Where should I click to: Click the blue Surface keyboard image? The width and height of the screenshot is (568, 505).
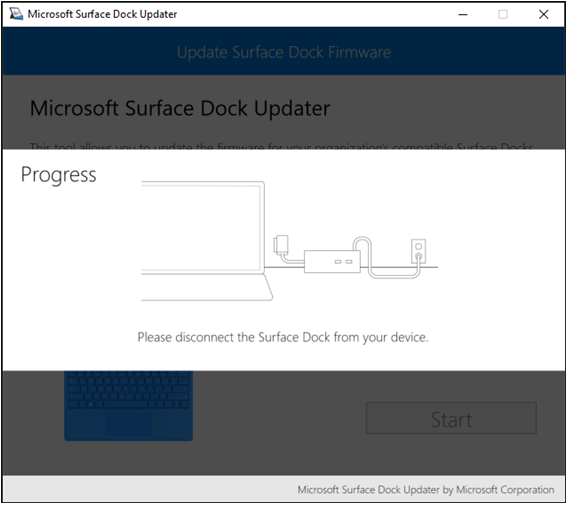(x=129, y=405)
